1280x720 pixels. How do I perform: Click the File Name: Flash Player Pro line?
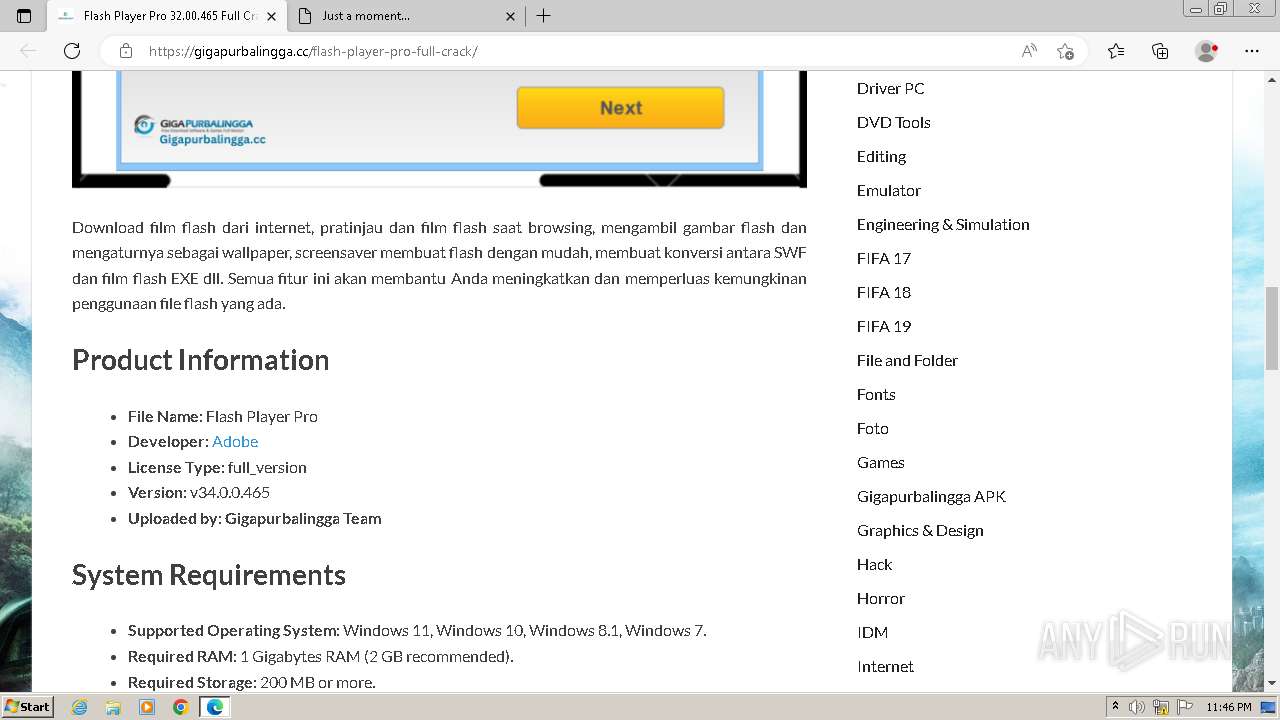[x=222, y=416]
